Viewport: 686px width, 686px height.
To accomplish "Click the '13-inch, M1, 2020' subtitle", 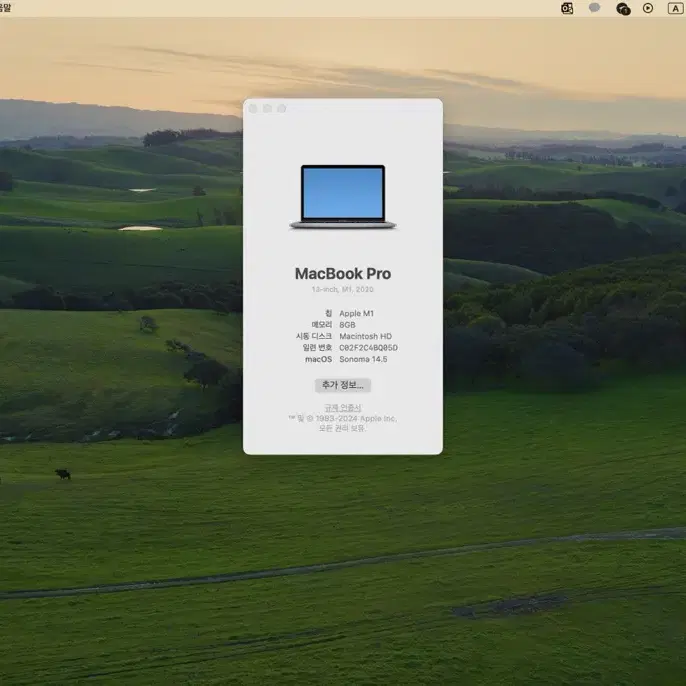I will pos(343,289).
